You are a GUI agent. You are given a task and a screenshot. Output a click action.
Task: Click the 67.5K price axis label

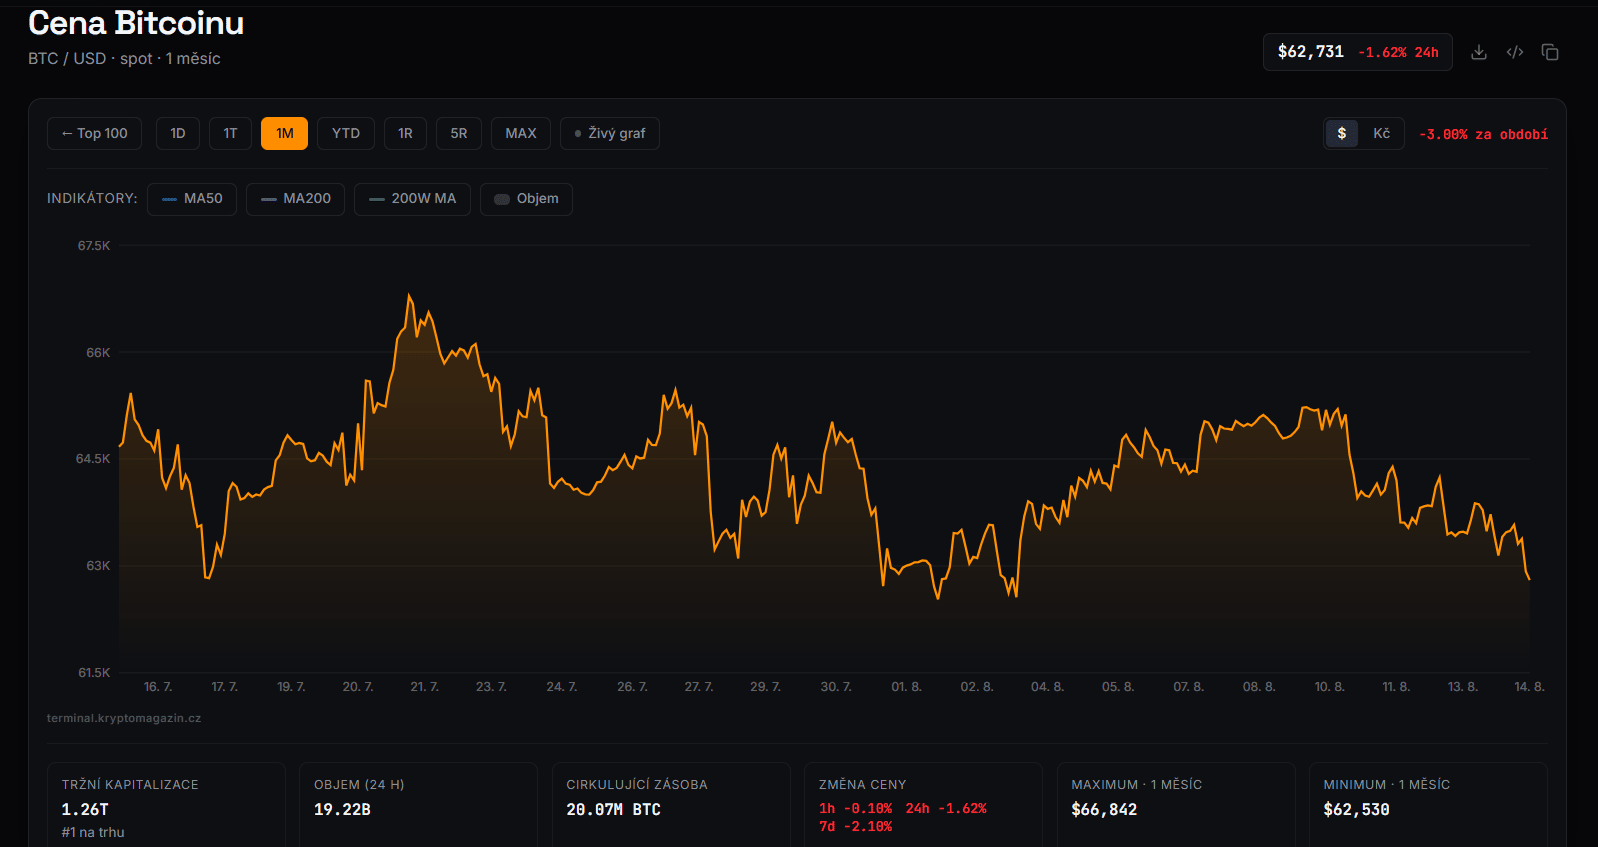tap(94, 246)
